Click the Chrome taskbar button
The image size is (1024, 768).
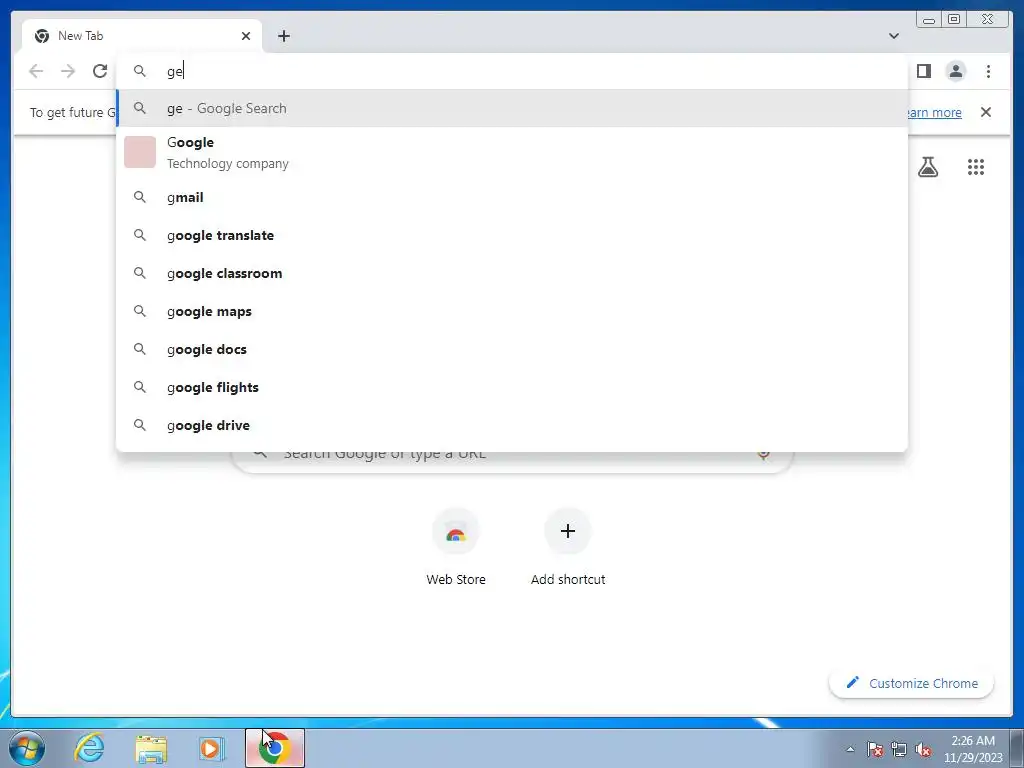(x=275, y=748)
